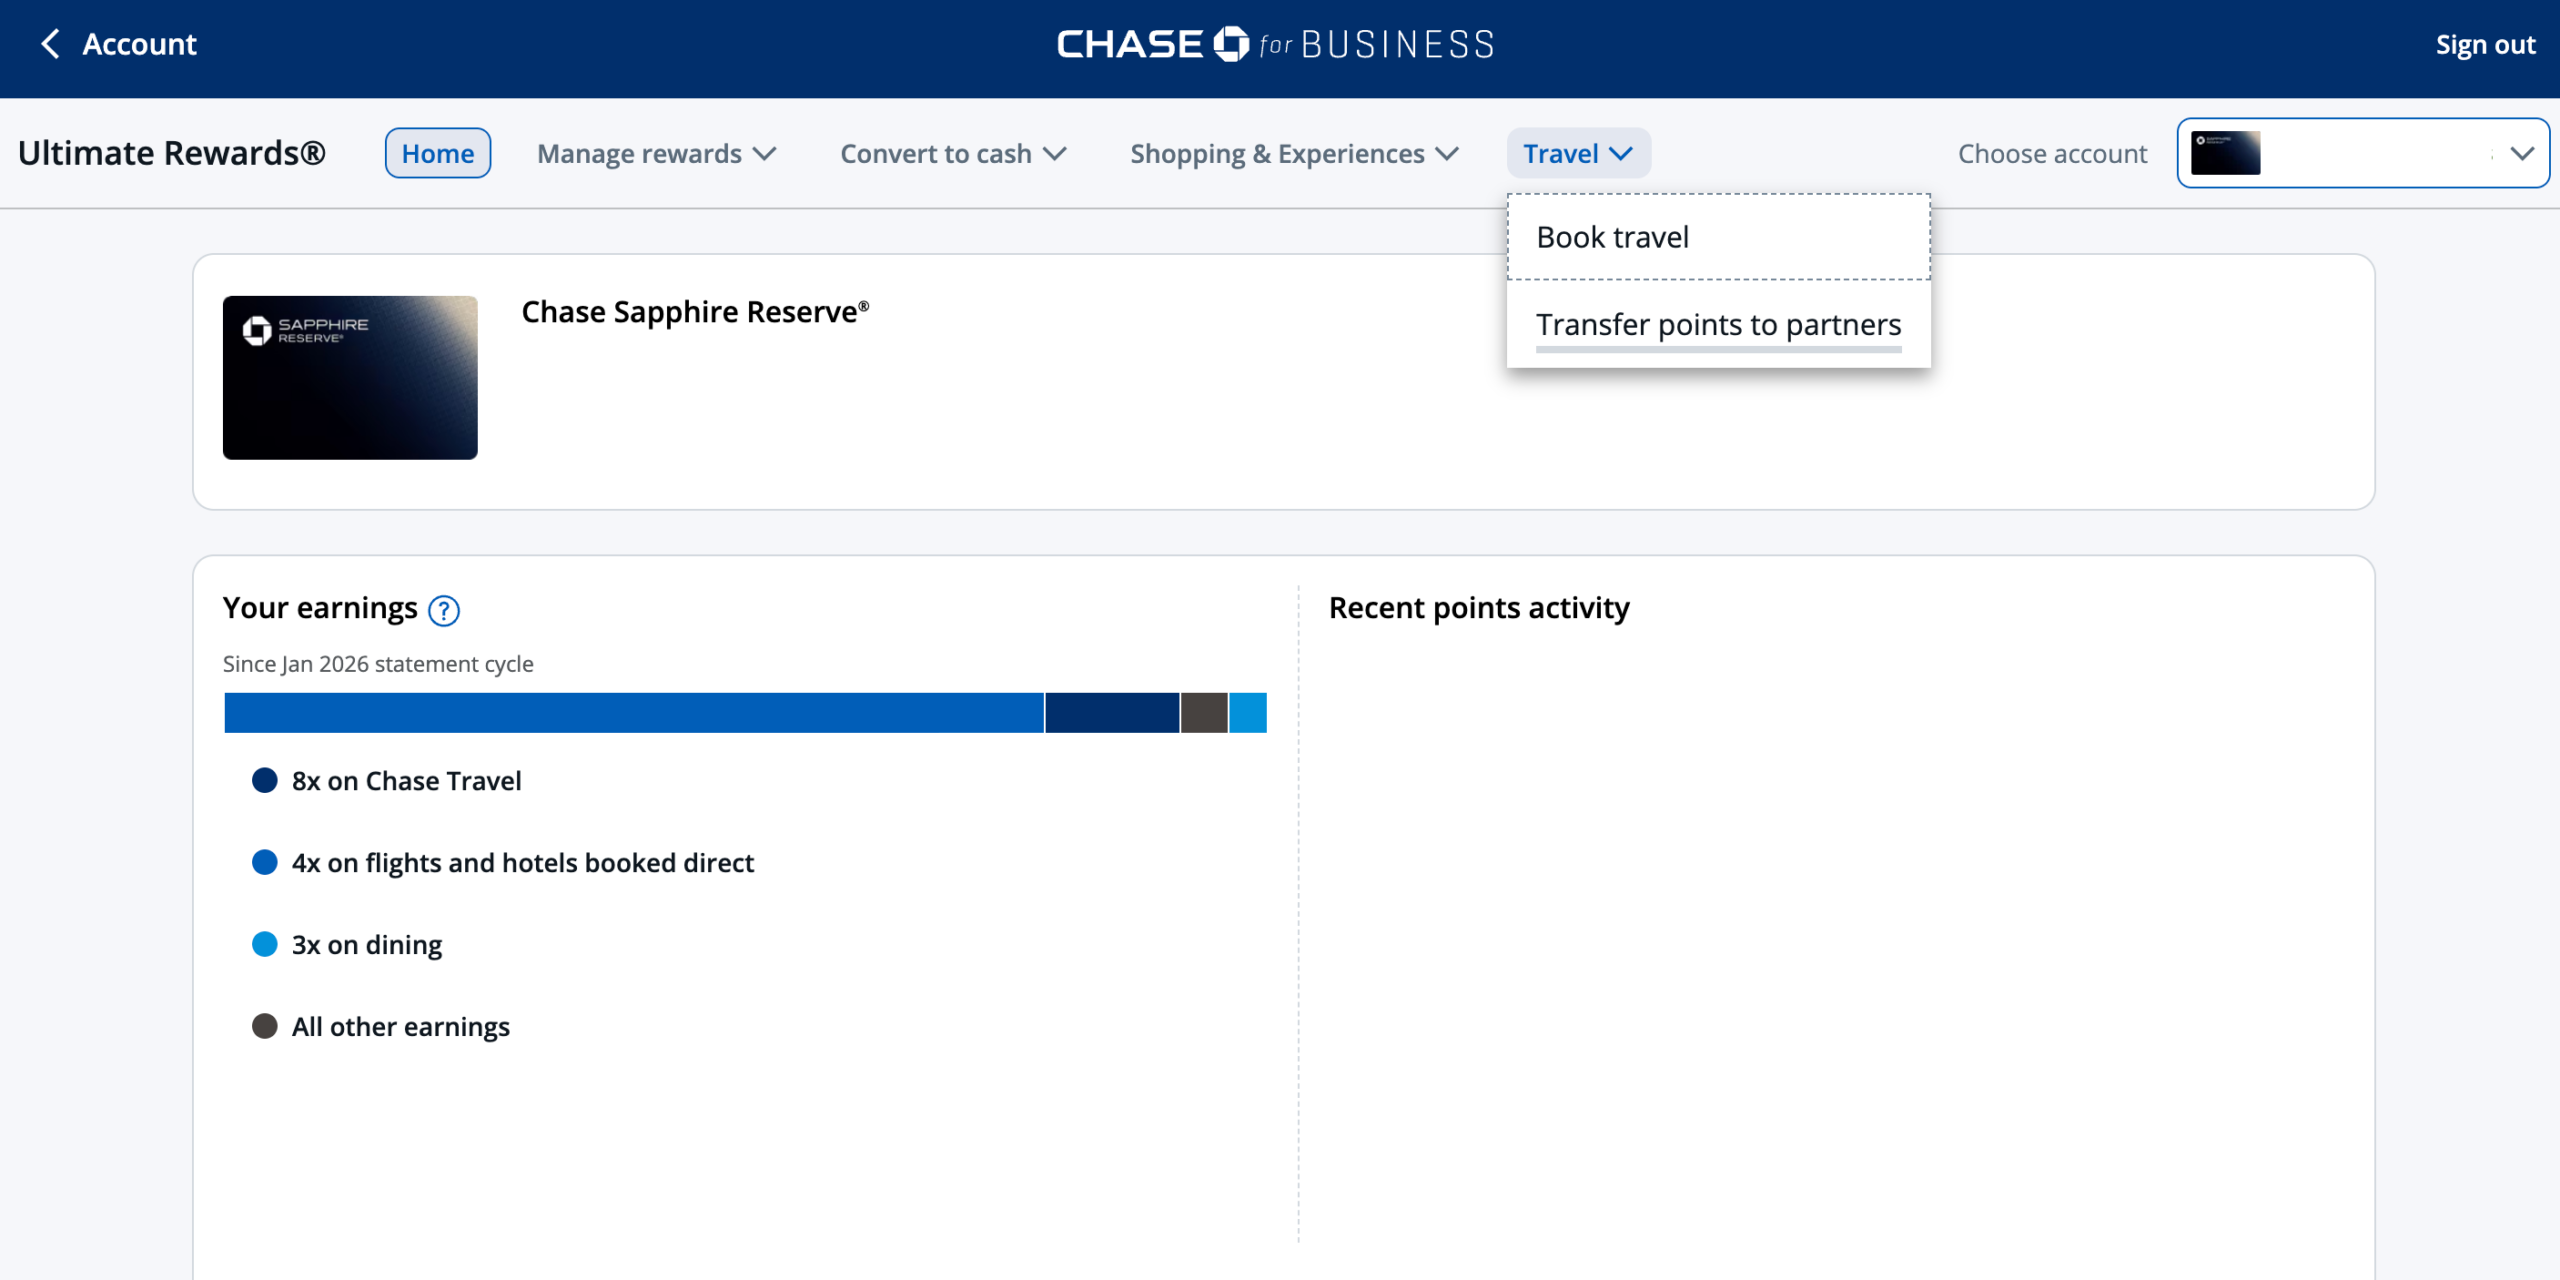The height and width of the screenshot is (1280, 2560).
Task: Click the gray All other earnings legend dot
Action: pos(265,1027)
